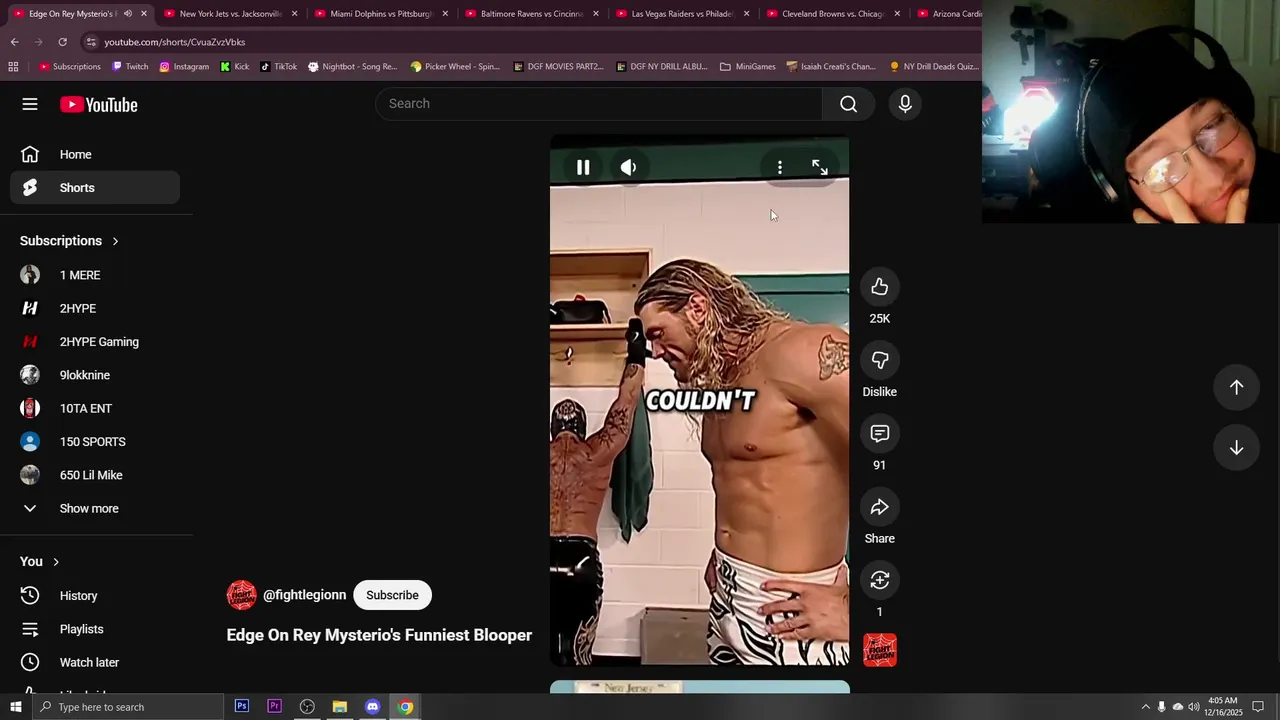Expand the You section chevron

click(x=56, y=562)
